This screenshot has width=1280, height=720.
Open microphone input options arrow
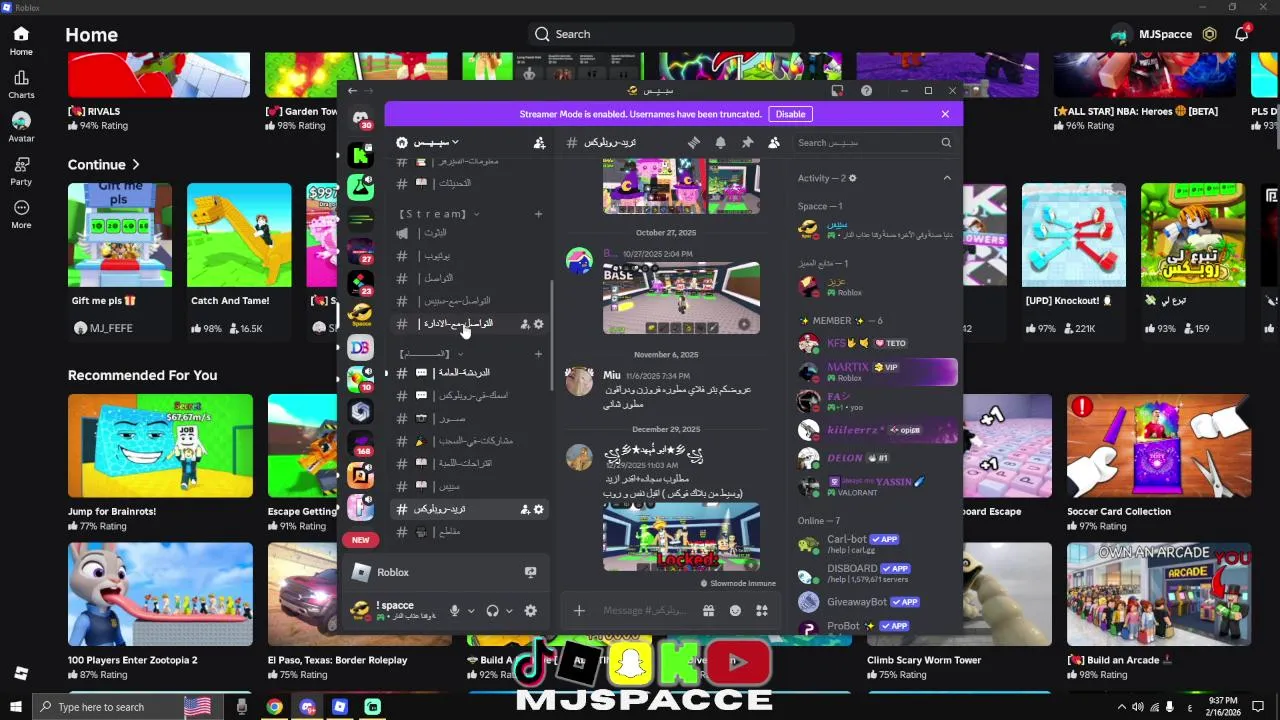coord(471,611)
